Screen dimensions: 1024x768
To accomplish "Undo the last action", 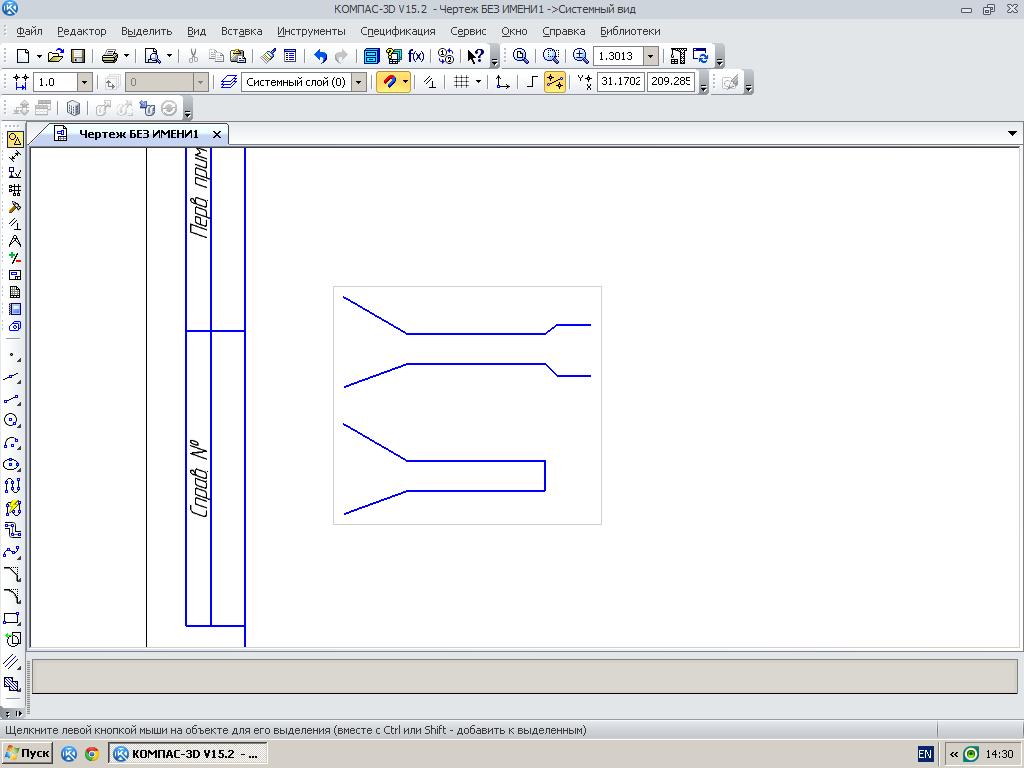I will tap(320, 56).
